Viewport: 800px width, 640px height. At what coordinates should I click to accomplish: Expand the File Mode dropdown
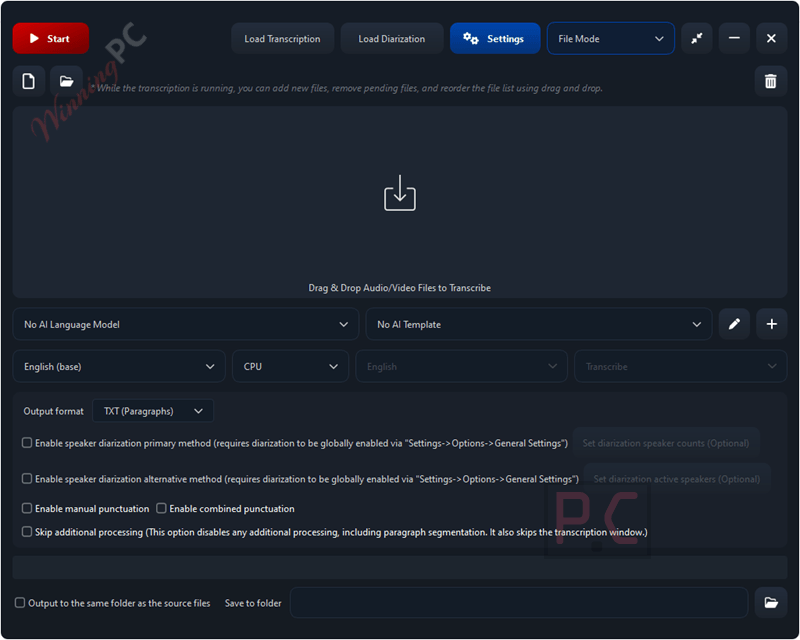click(610, 38)
